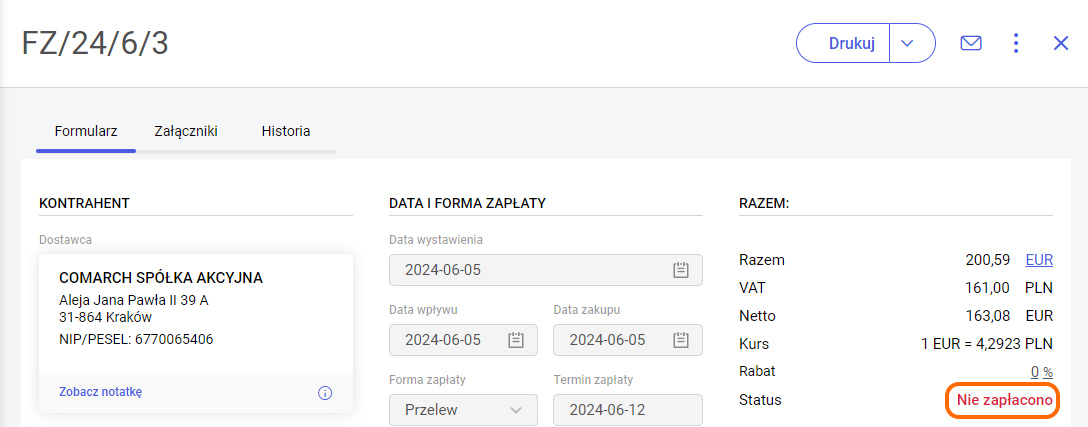
Task: Open calendar for Data wpływu
Action: pyautogui.click(x=516, y=340)
